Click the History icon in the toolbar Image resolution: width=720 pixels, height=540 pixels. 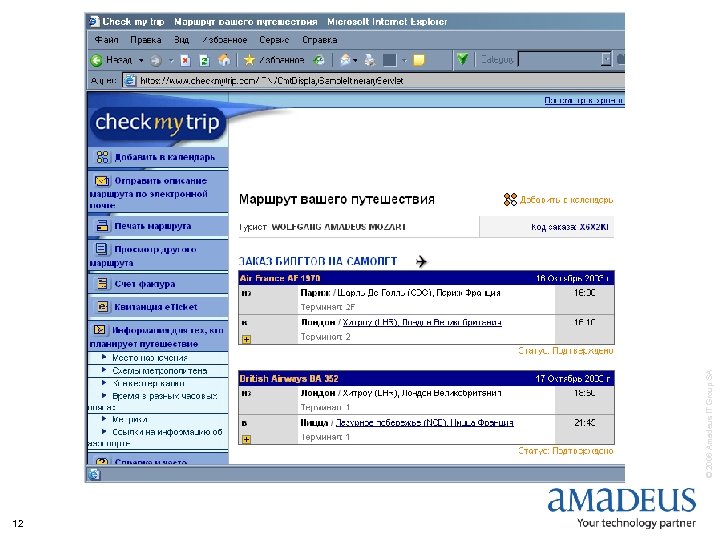(x=319, y=60)
